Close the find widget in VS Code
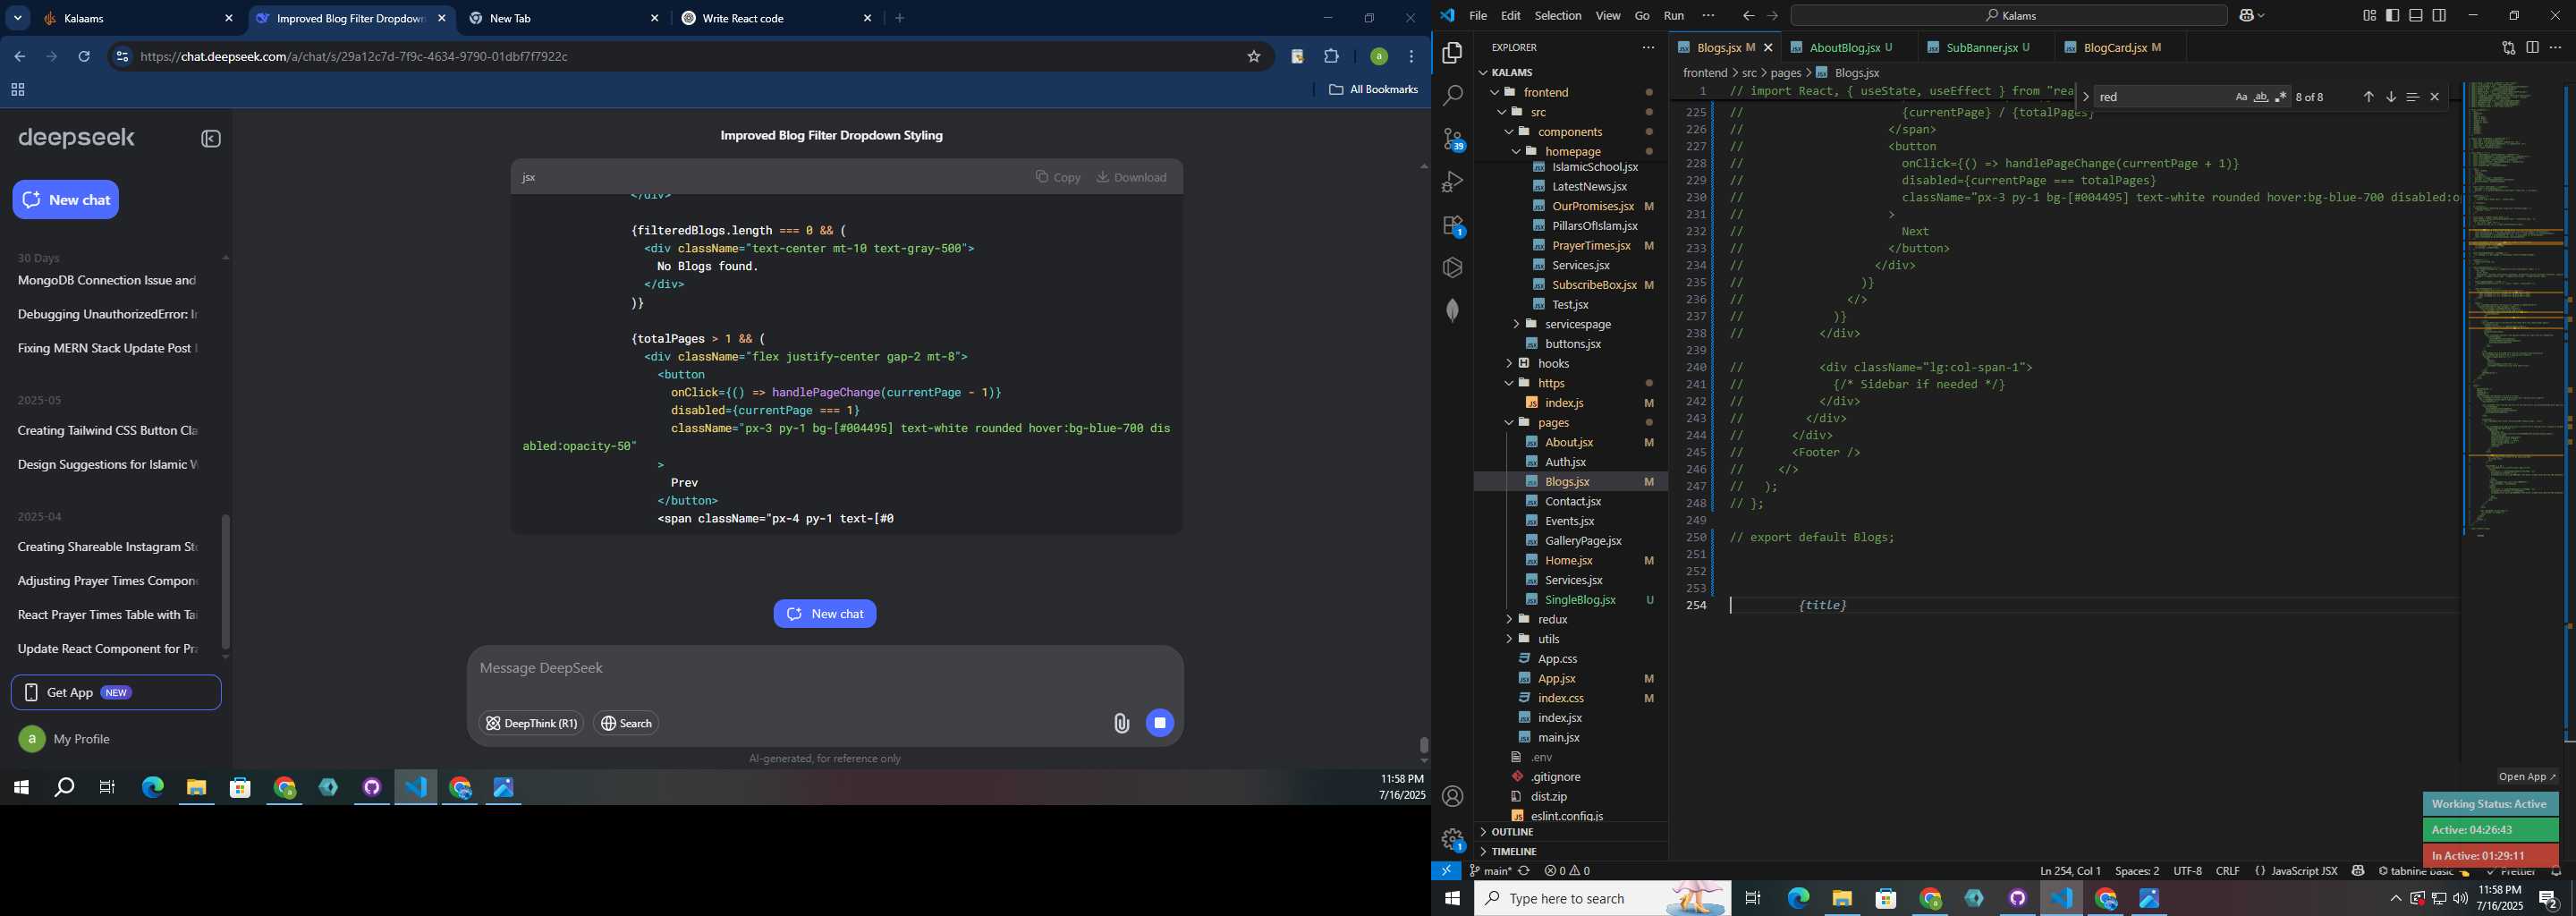 (x=2435, y=97)
